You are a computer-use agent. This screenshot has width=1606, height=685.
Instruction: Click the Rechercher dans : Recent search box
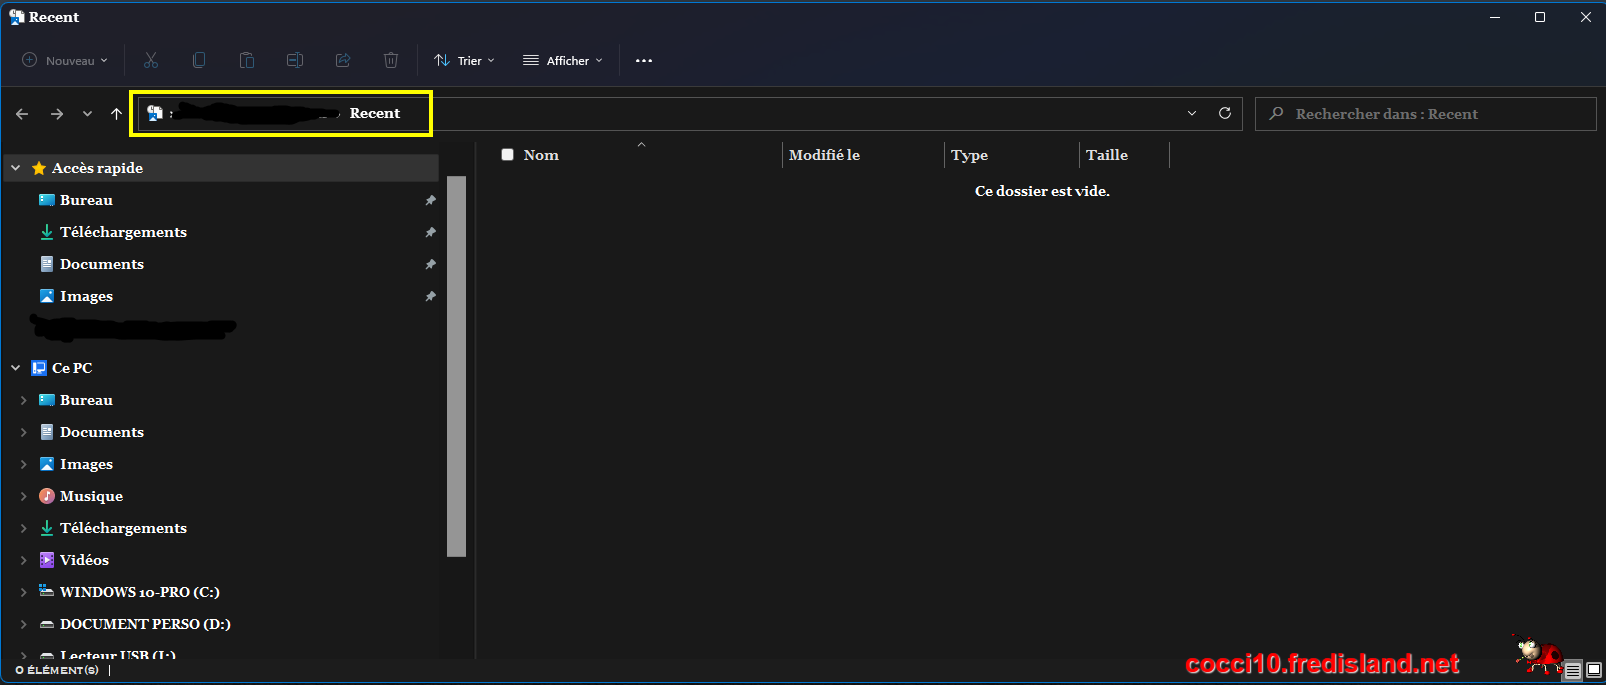(x=1426, y=114)
